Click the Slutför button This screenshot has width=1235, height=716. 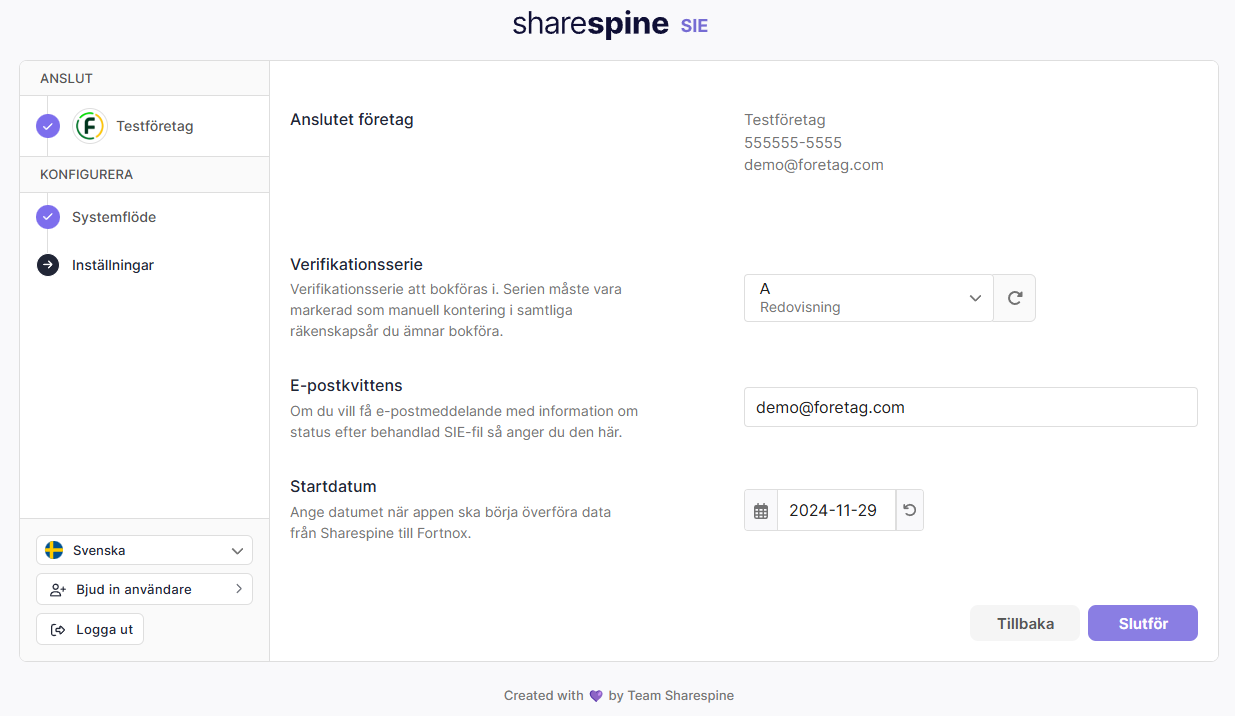1143,623
